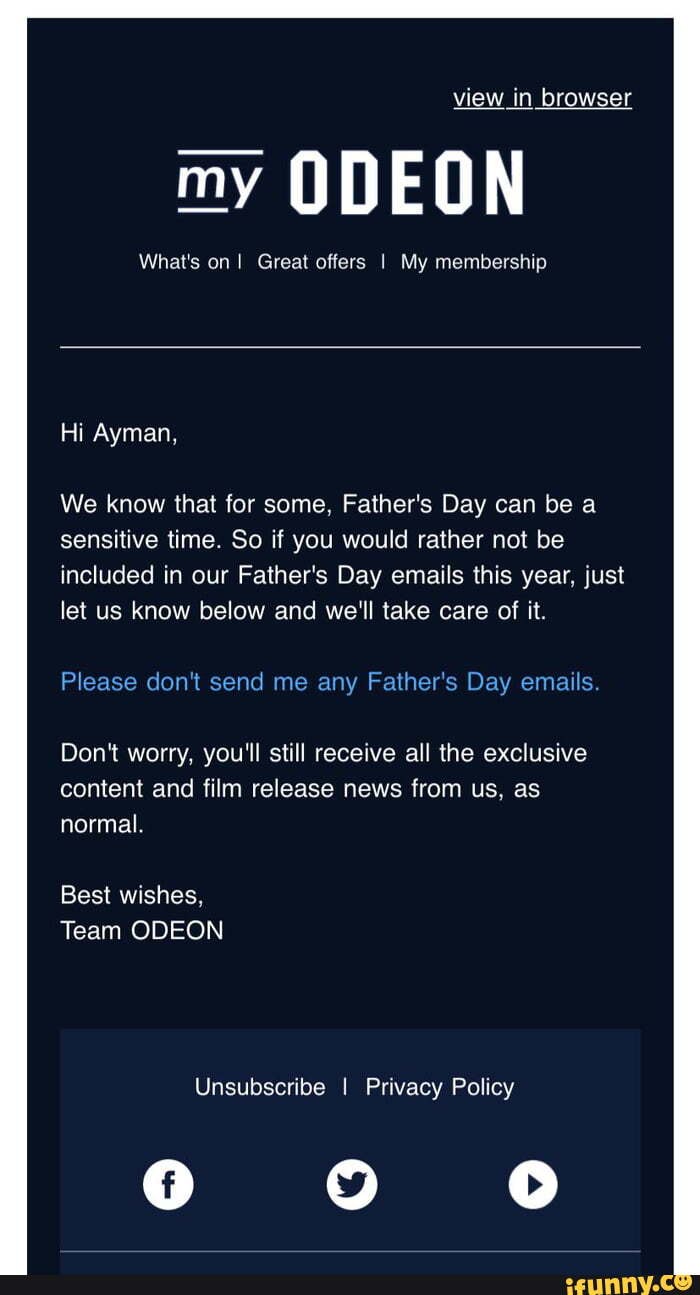
Task: Open ODEON's Twitter profile
Action: click(352, 1184)
